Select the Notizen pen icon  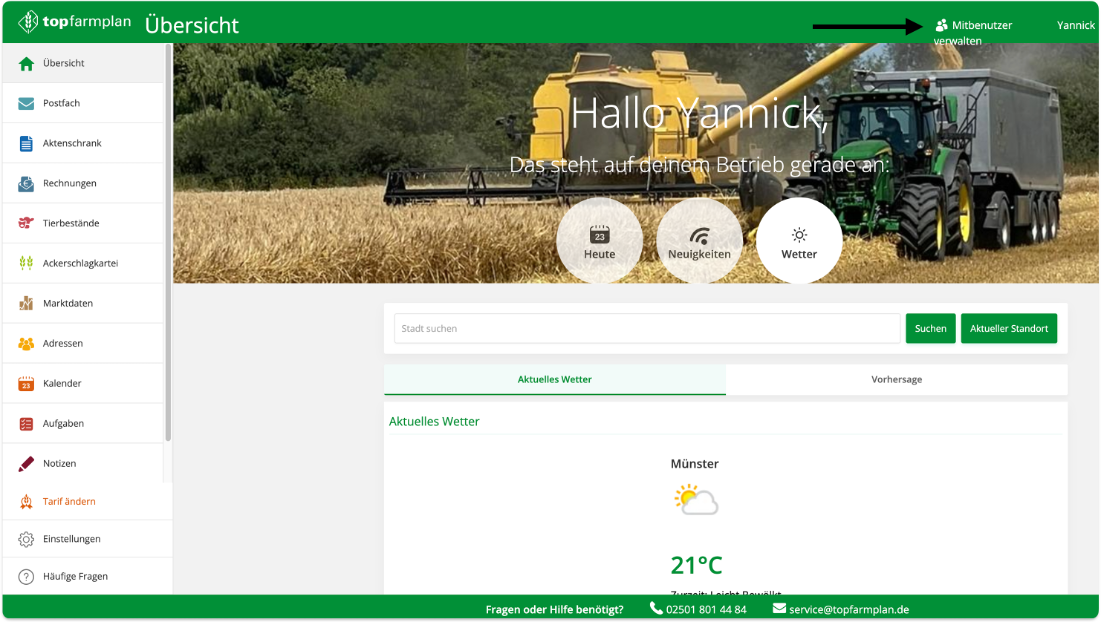coord(26,463)
